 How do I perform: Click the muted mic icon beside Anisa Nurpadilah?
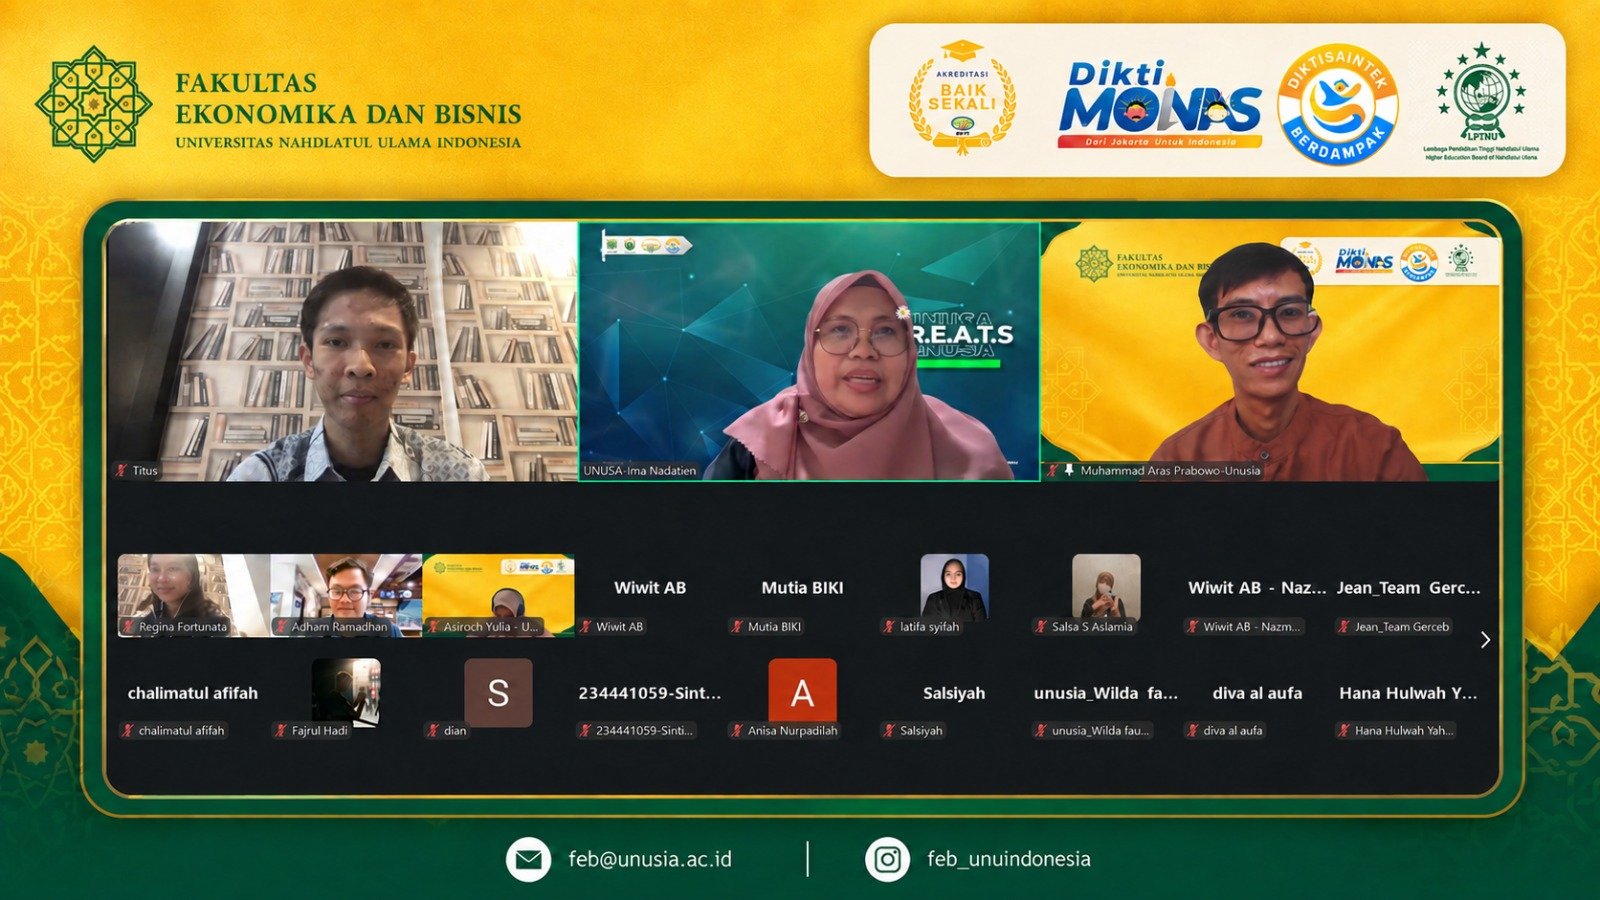tap(737, 731)
